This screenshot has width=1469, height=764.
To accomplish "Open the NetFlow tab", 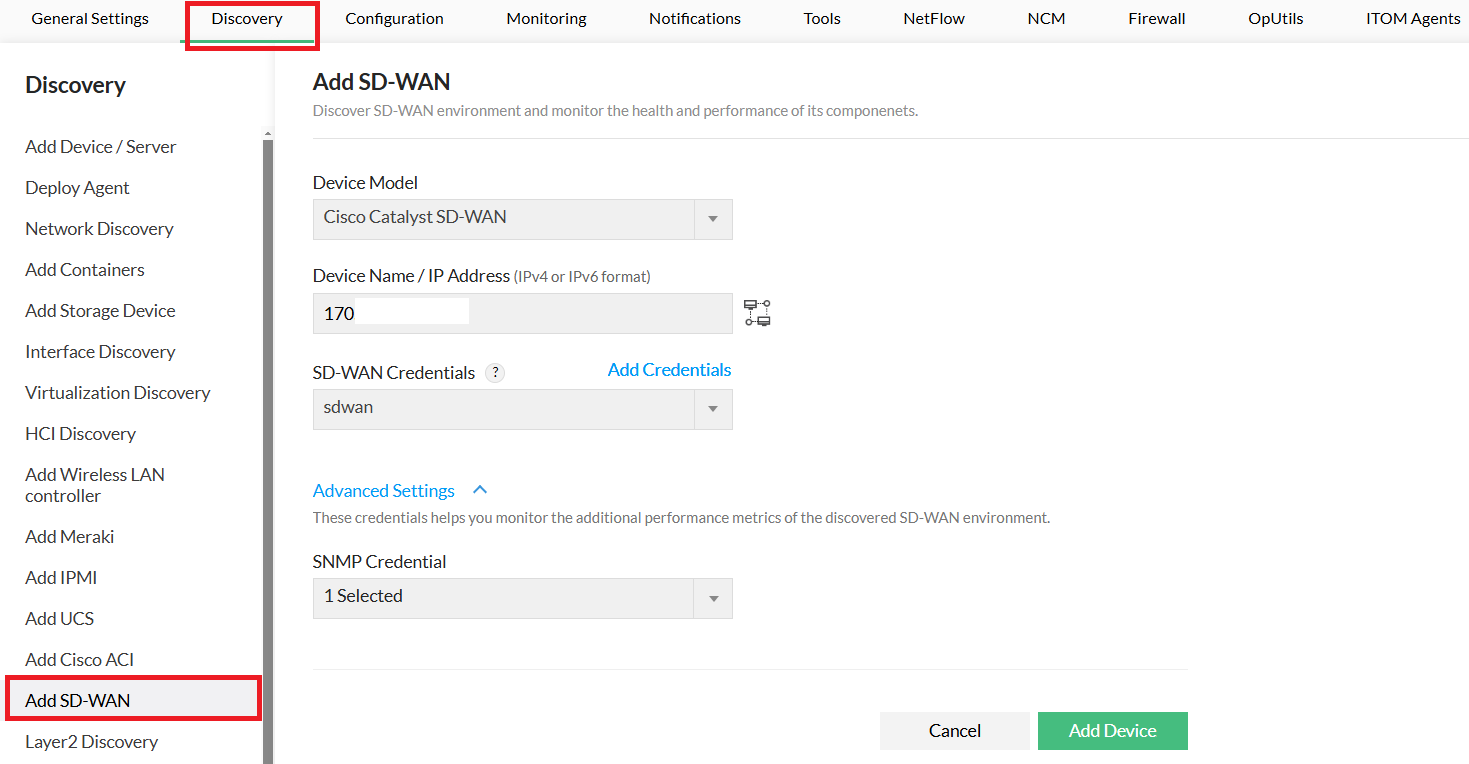I will [x=933, y=19].
